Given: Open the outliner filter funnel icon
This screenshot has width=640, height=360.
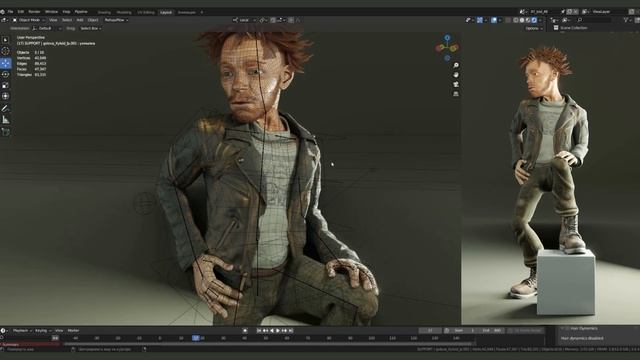Looking at the screenshot, I should click(x=627, y=20).
